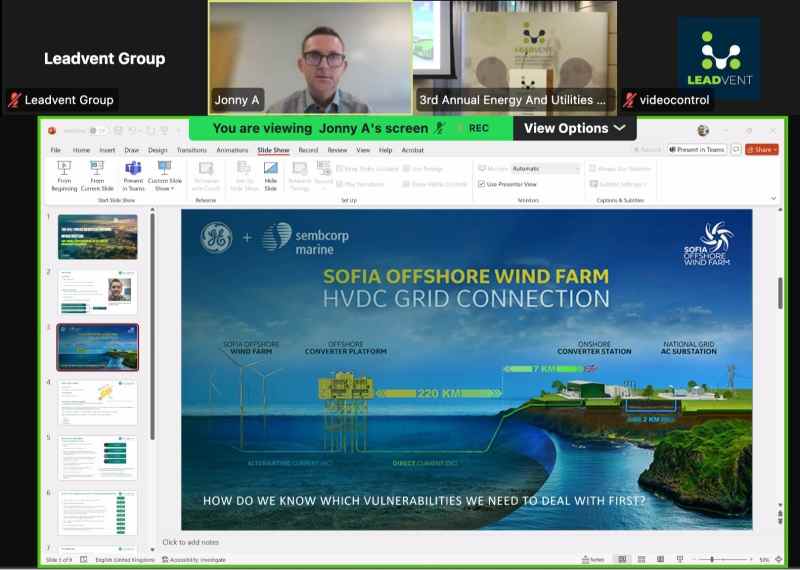Switch to Slide Sorter view icon

(641, 560)
